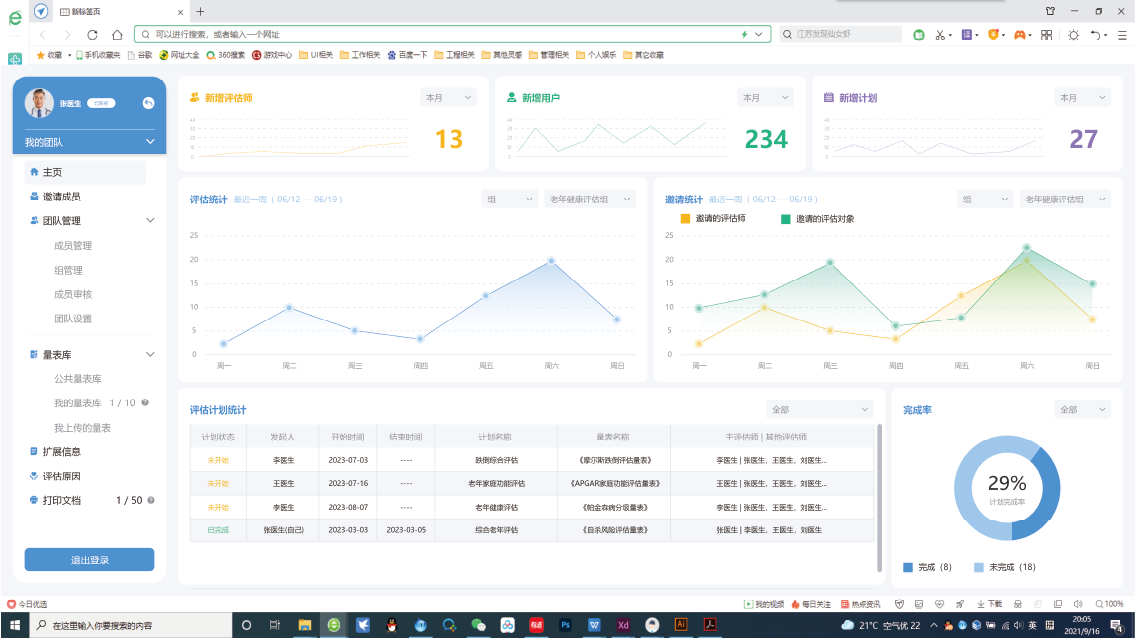1135x638 pixels.
Task: Click the return arrow icon beside 张医生
Action: (x=148, y=103)
